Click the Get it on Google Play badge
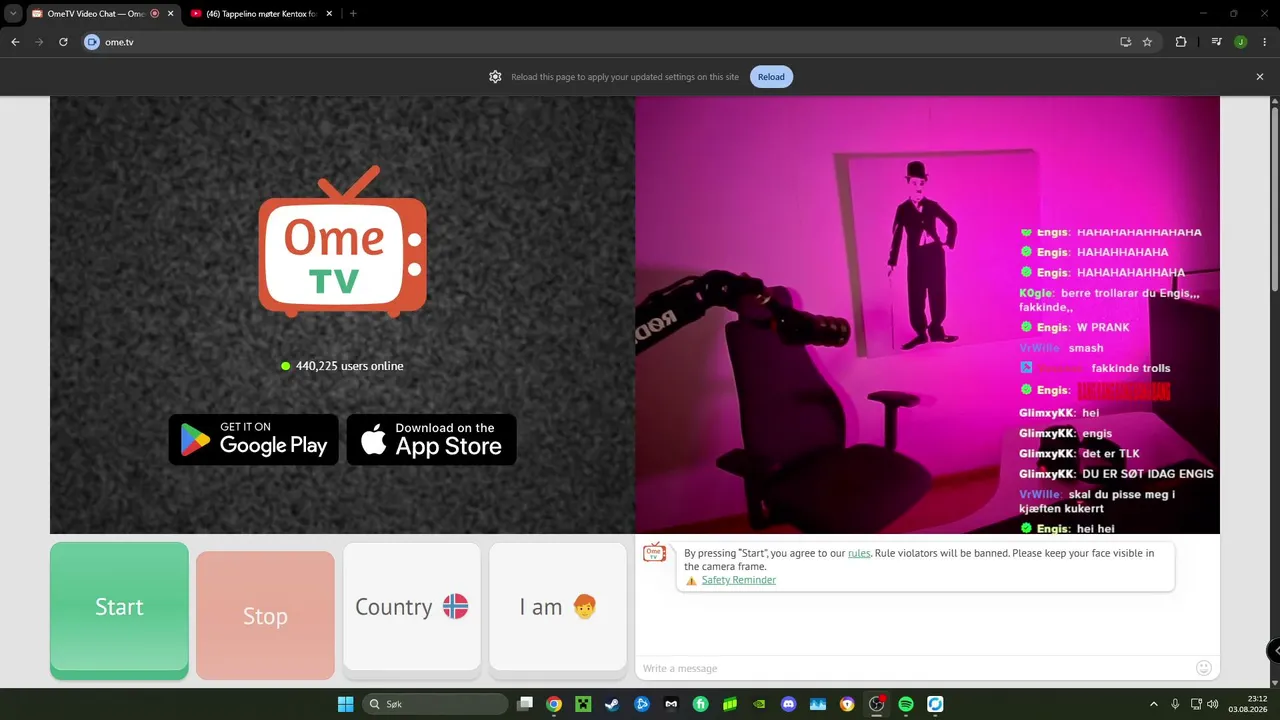1280x720 pixels. (x=254, y=439)
